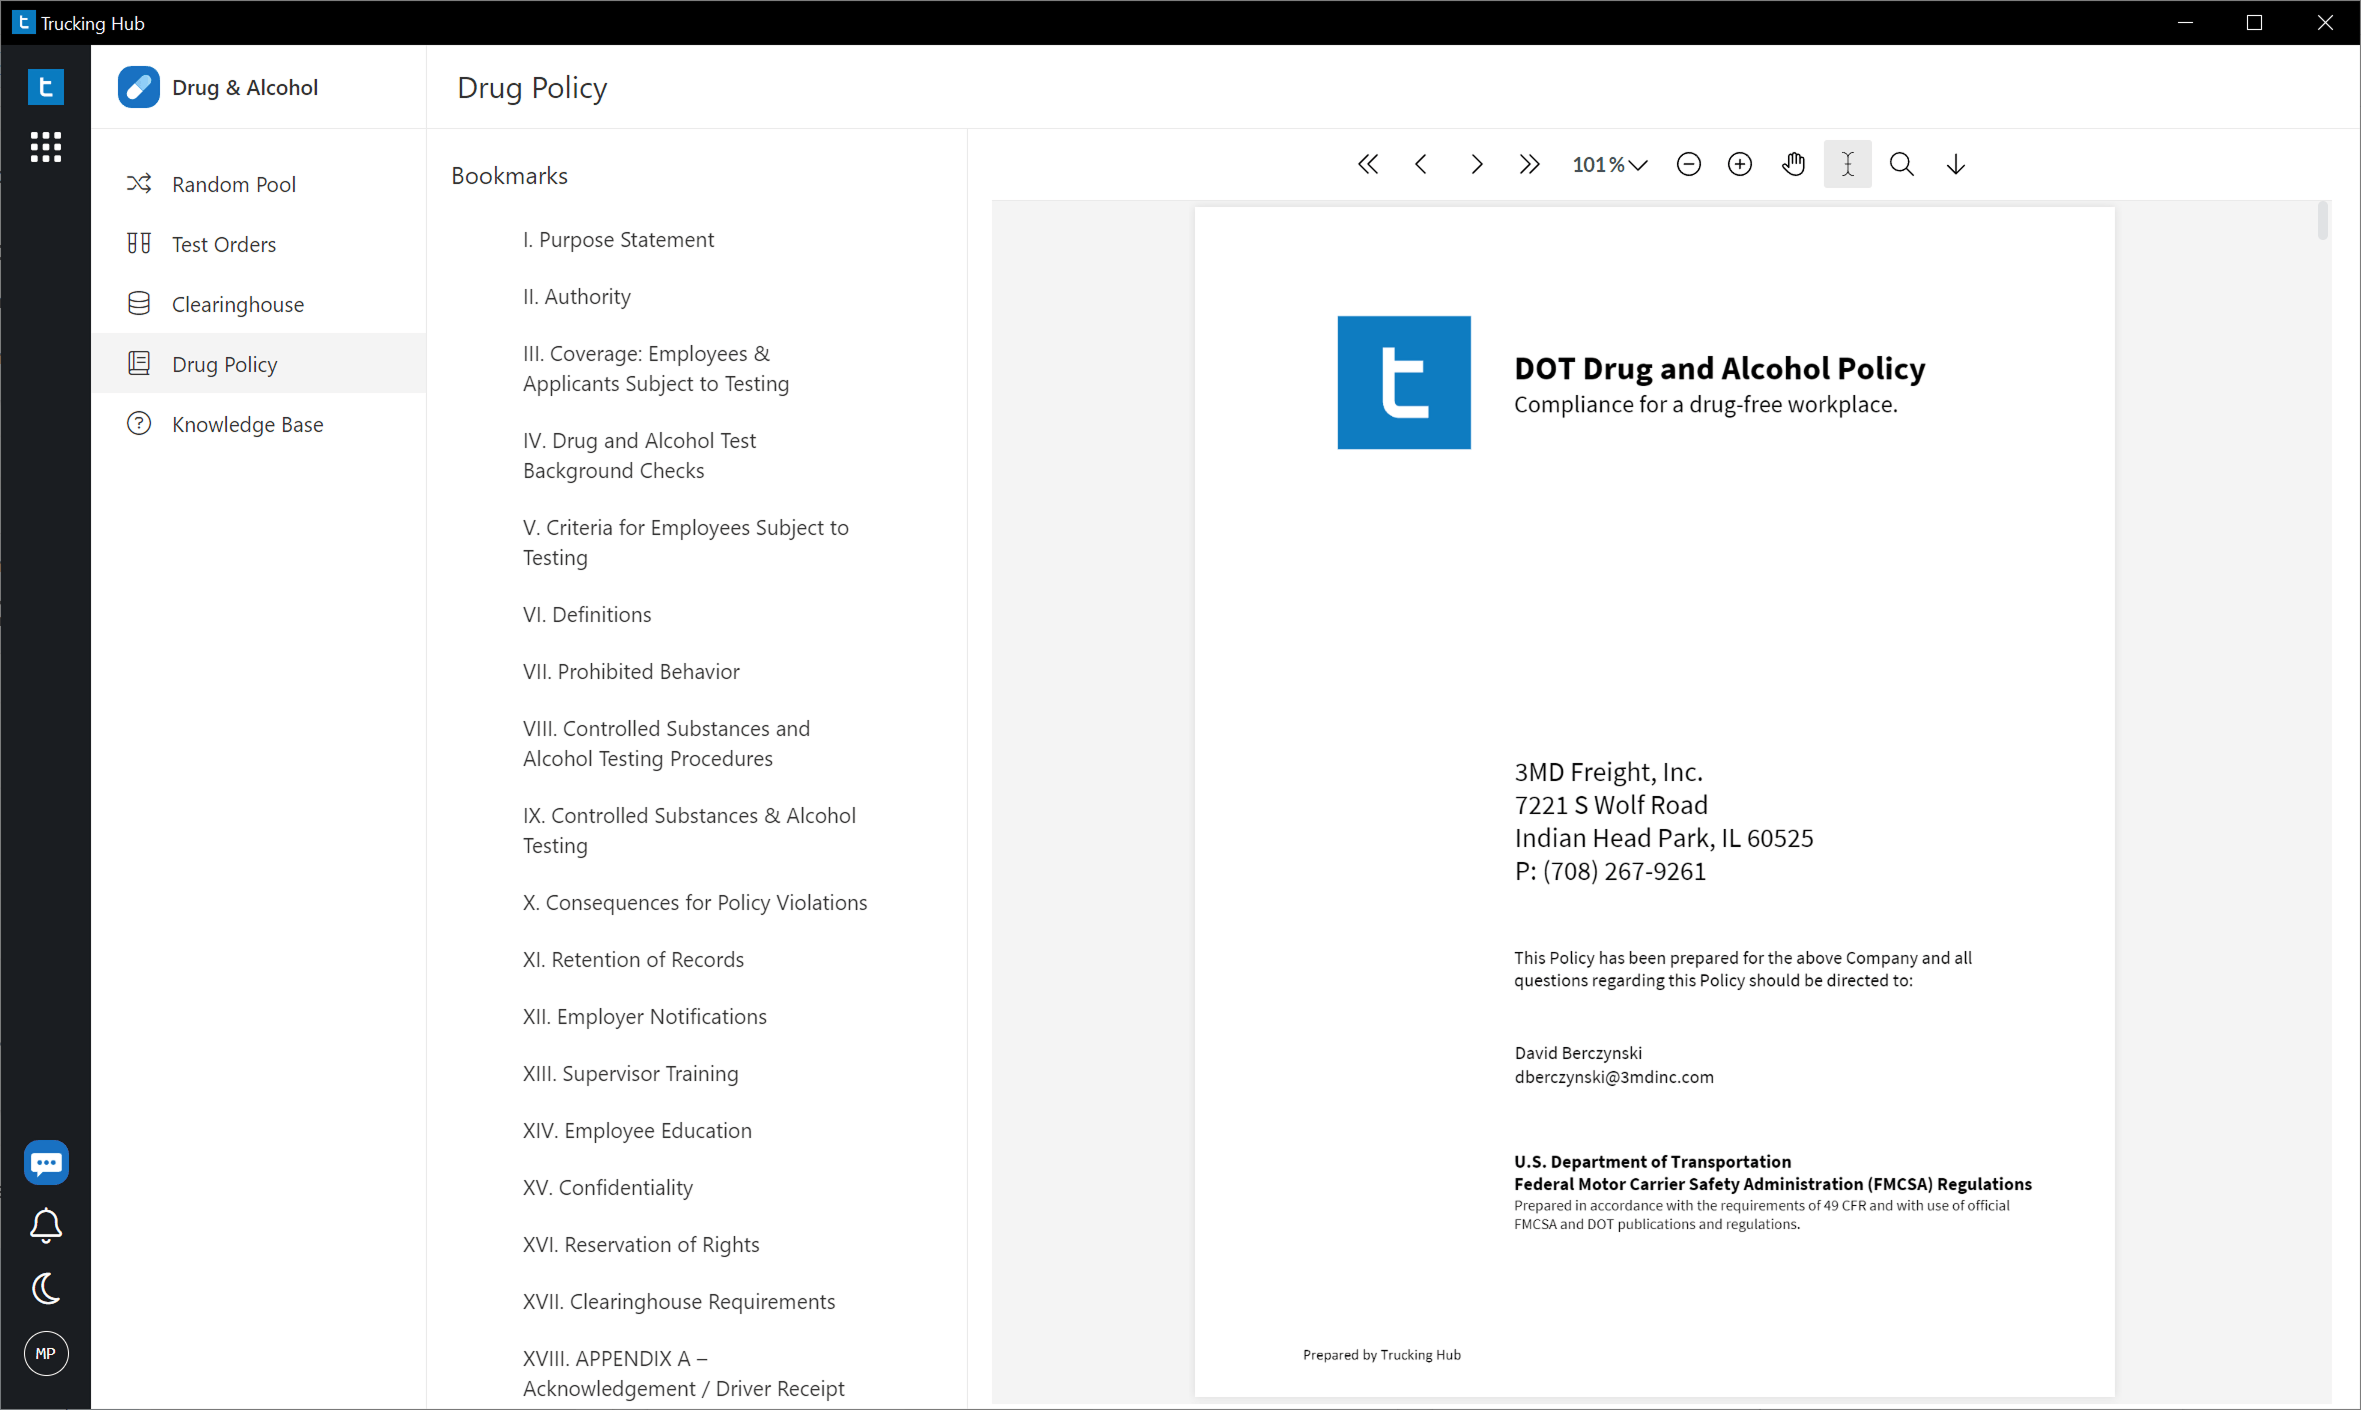Image resolution: width=2361 pixels, height=1410 pixels.
Task: Open the 101% zoom level dropdown
Action: (1609, 164)
